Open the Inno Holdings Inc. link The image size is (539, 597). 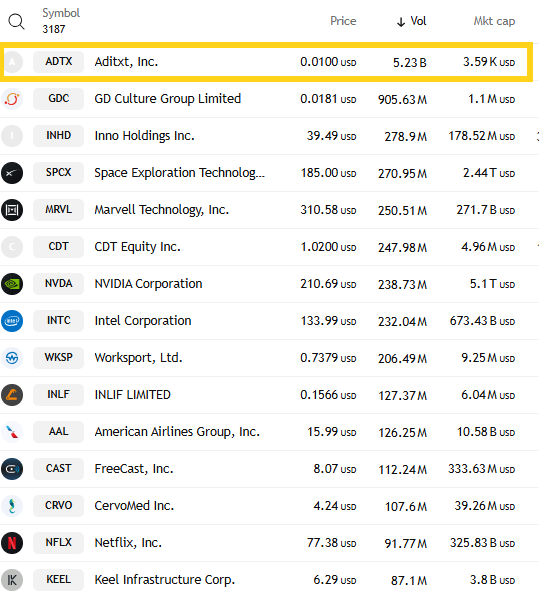(x=144, y=136)
